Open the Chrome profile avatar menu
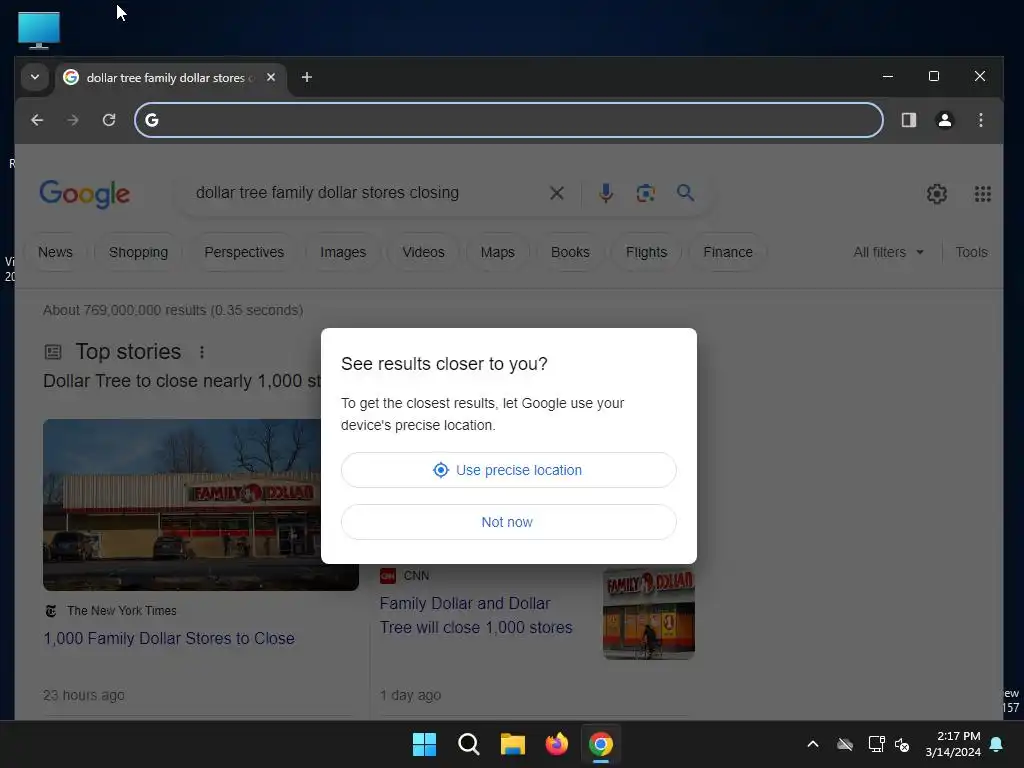 point(944,120)
